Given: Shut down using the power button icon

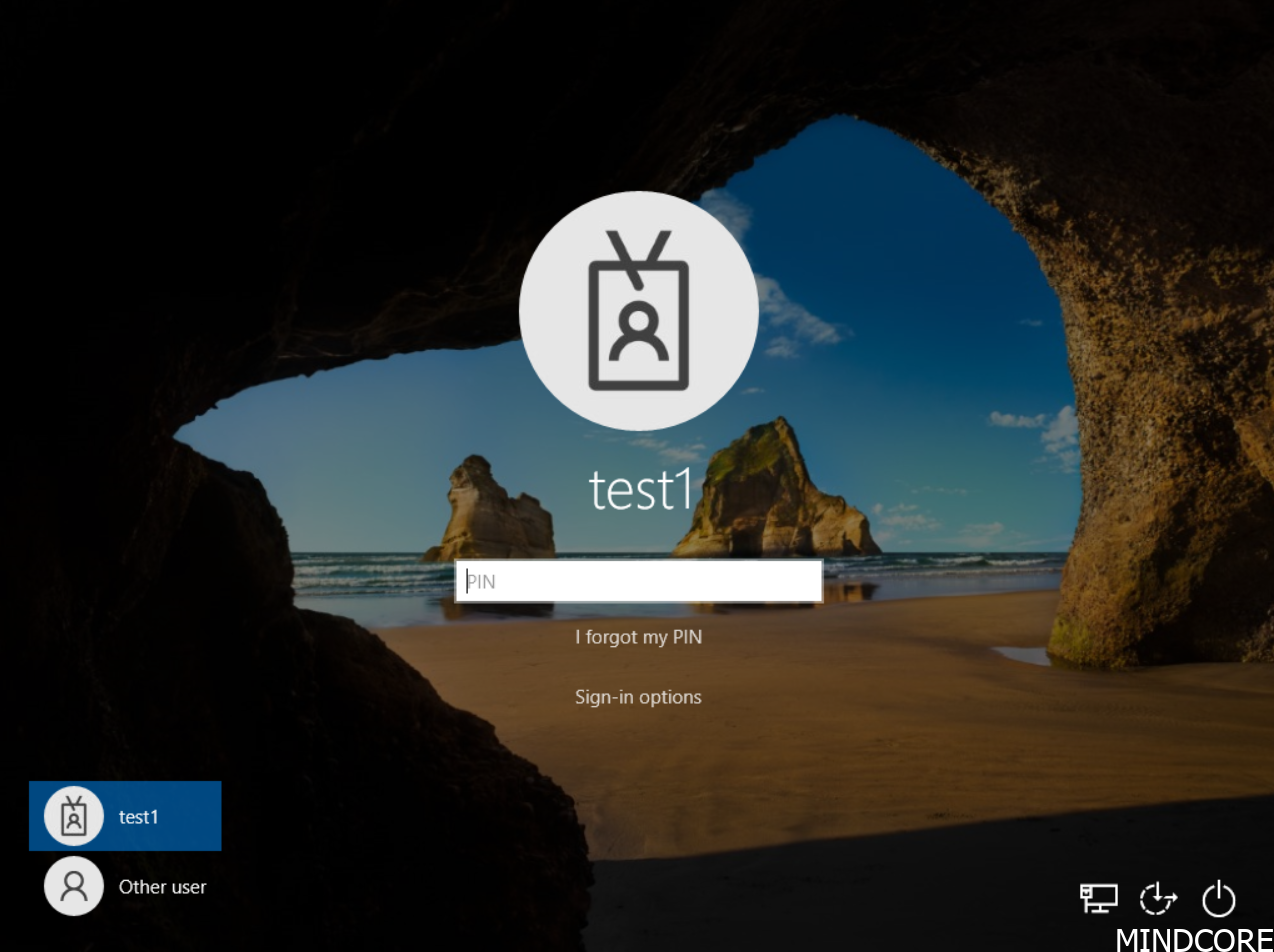Looking at the screenshot, I should (1220, 899).
